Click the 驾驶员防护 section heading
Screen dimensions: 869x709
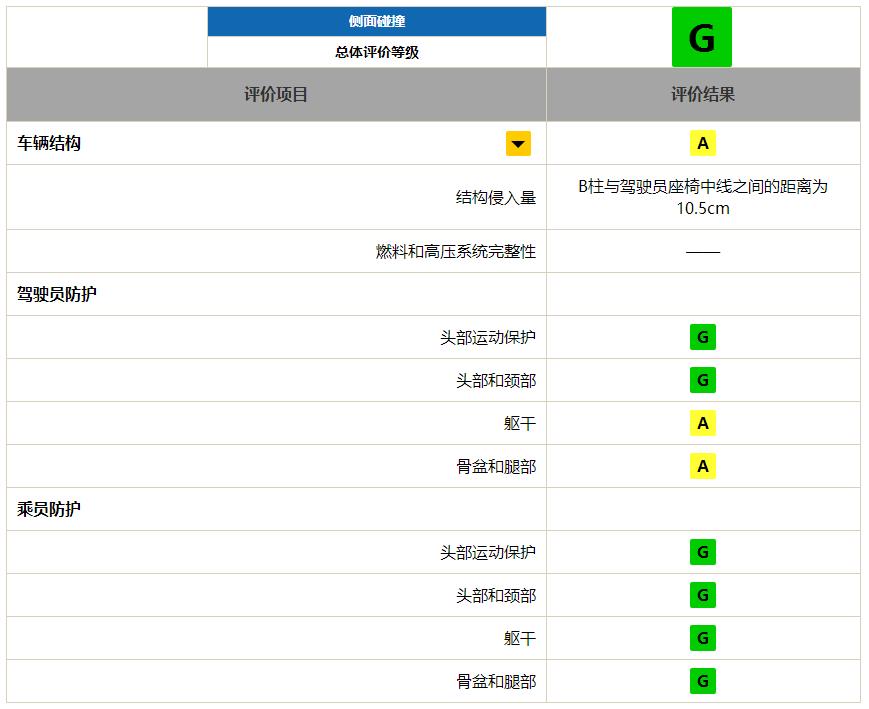[57, 294]
